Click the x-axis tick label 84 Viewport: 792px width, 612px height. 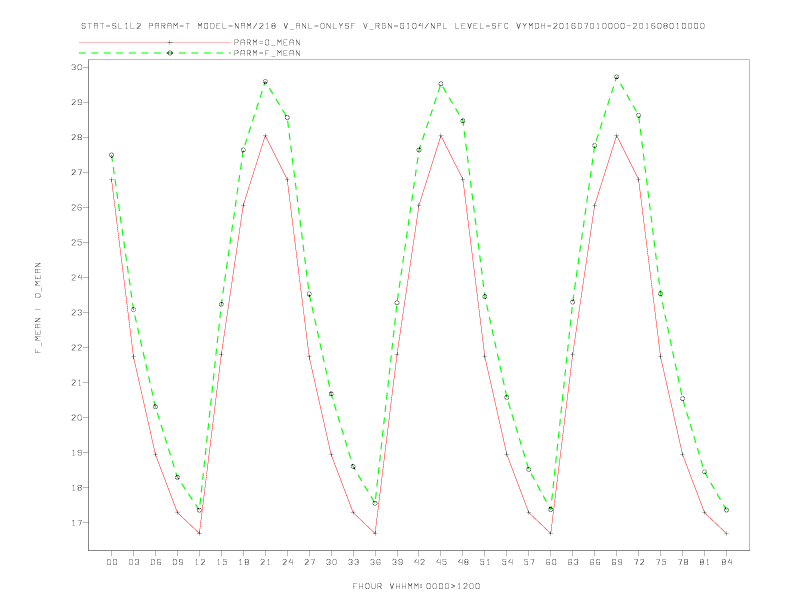pos(726,562)
